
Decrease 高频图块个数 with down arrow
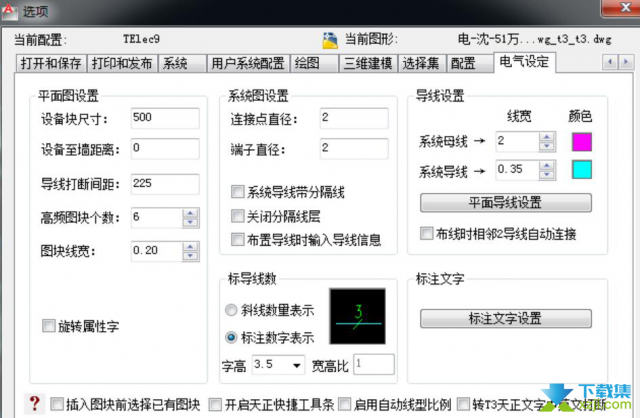click(x=190, y=222)
